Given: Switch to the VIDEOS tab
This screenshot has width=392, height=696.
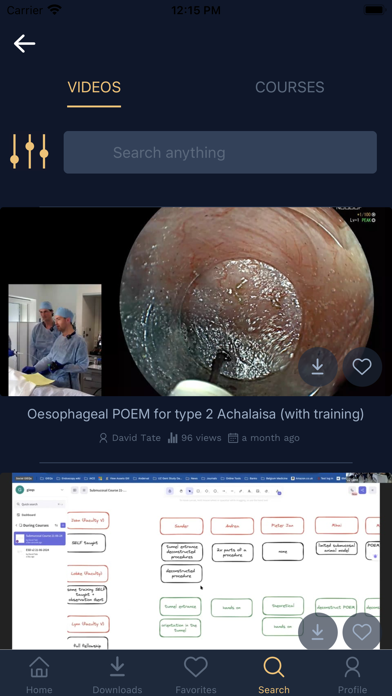Looking at the screenshot, I should click(x=94, y=87).
